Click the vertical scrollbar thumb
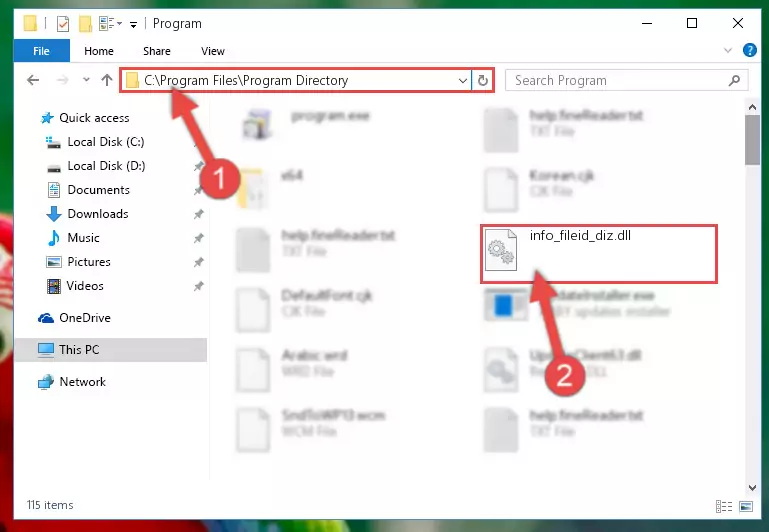Image resolution: width=769 pixels, height=532 pixels. point(752,140)
